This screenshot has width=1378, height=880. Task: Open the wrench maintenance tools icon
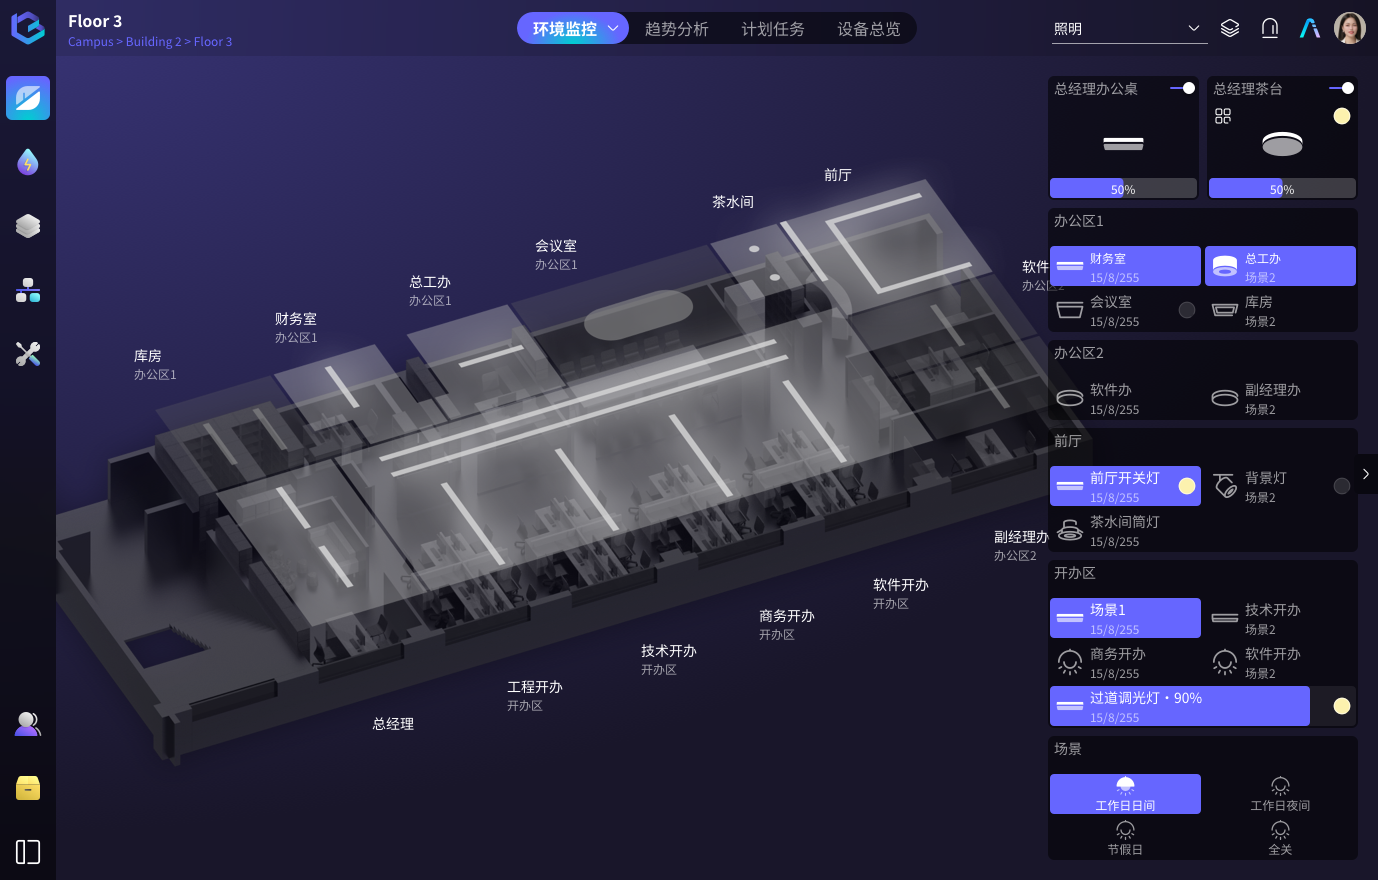coord(28,354)
